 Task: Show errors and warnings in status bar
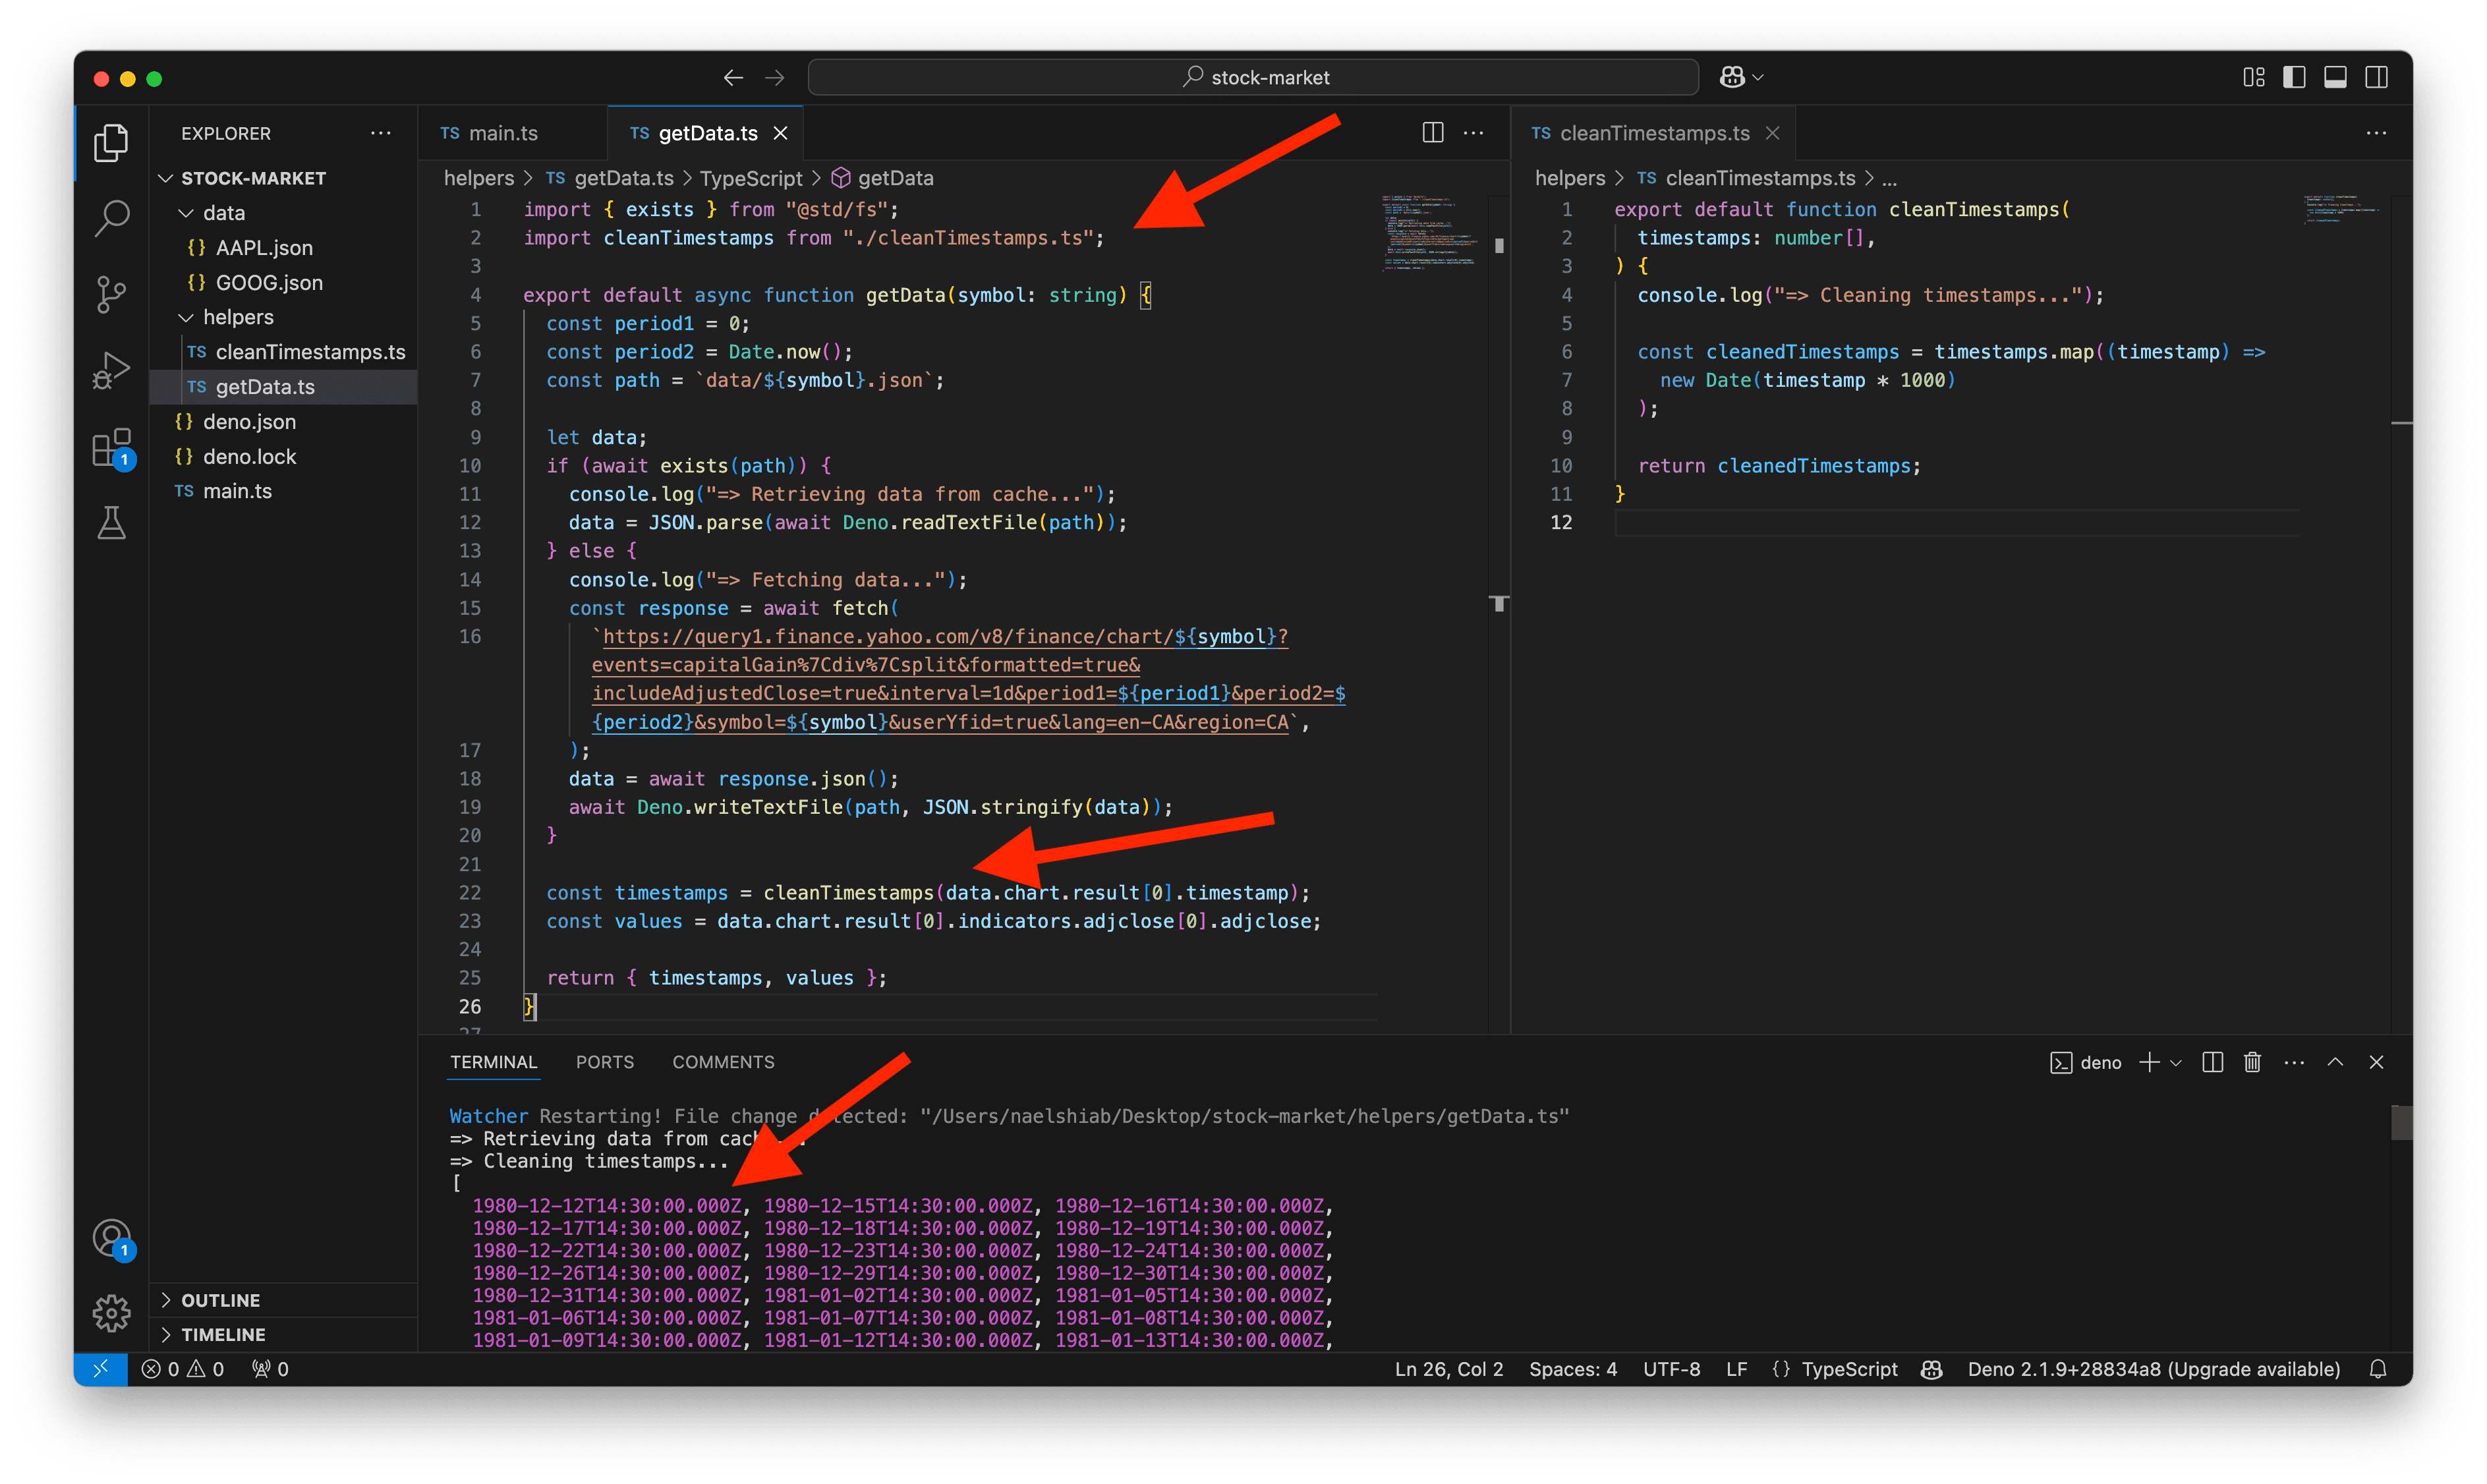pos(183,1369)
